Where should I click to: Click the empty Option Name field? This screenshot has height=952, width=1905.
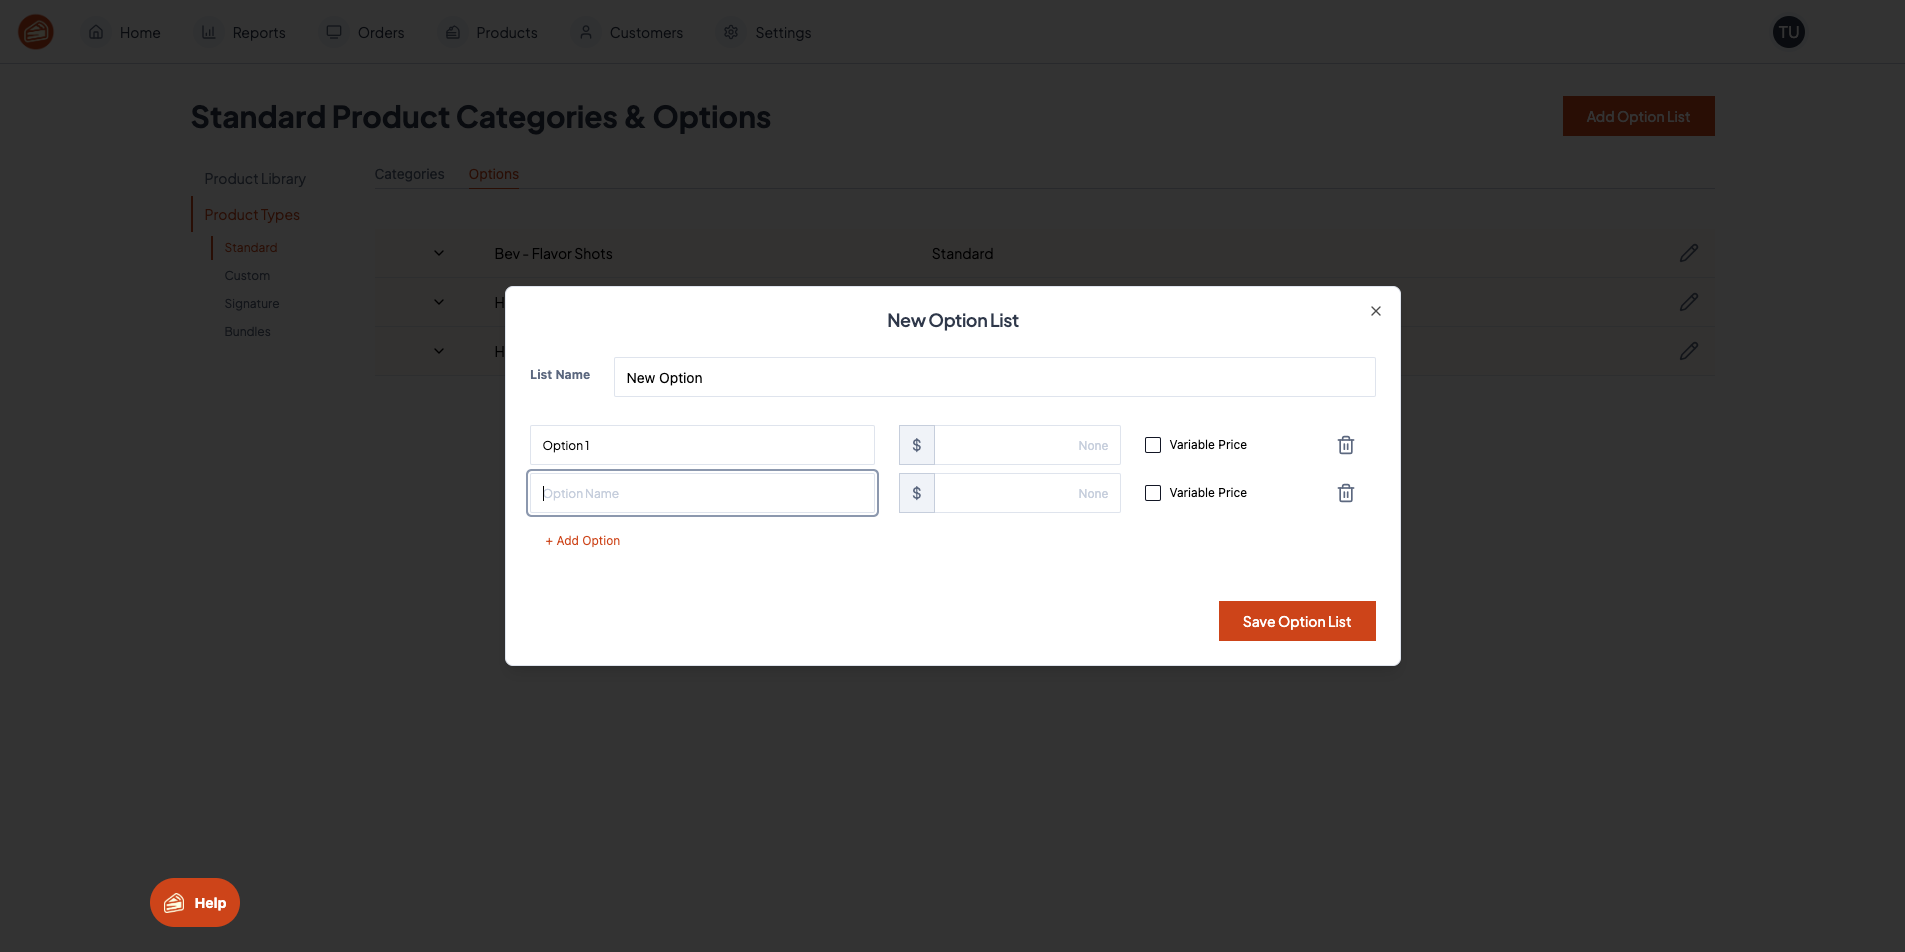(702, 493)
